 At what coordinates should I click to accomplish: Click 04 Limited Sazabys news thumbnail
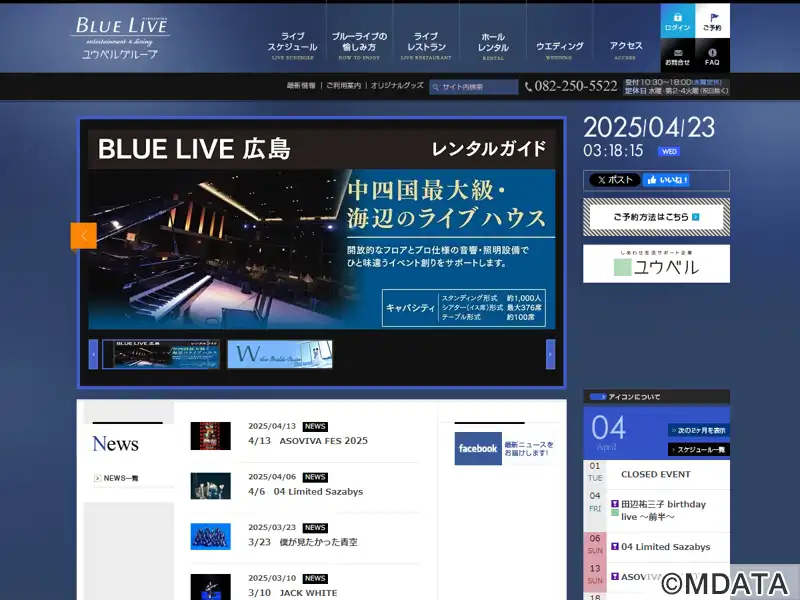[211, 486]
